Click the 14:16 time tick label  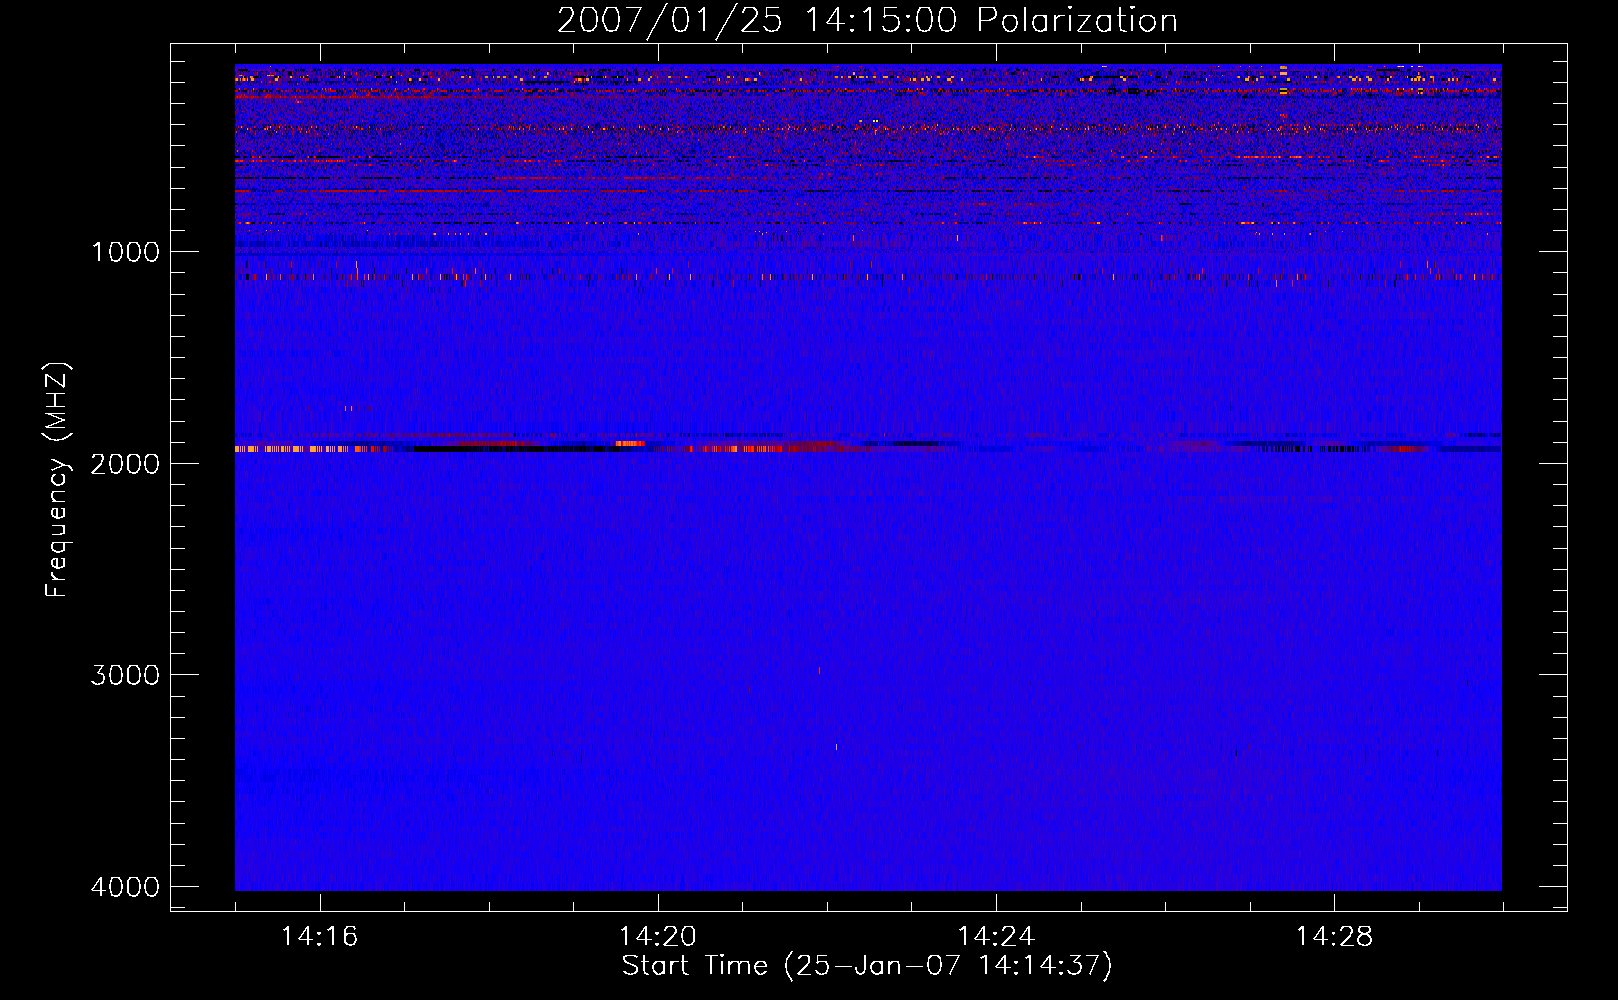pos(320,937)
